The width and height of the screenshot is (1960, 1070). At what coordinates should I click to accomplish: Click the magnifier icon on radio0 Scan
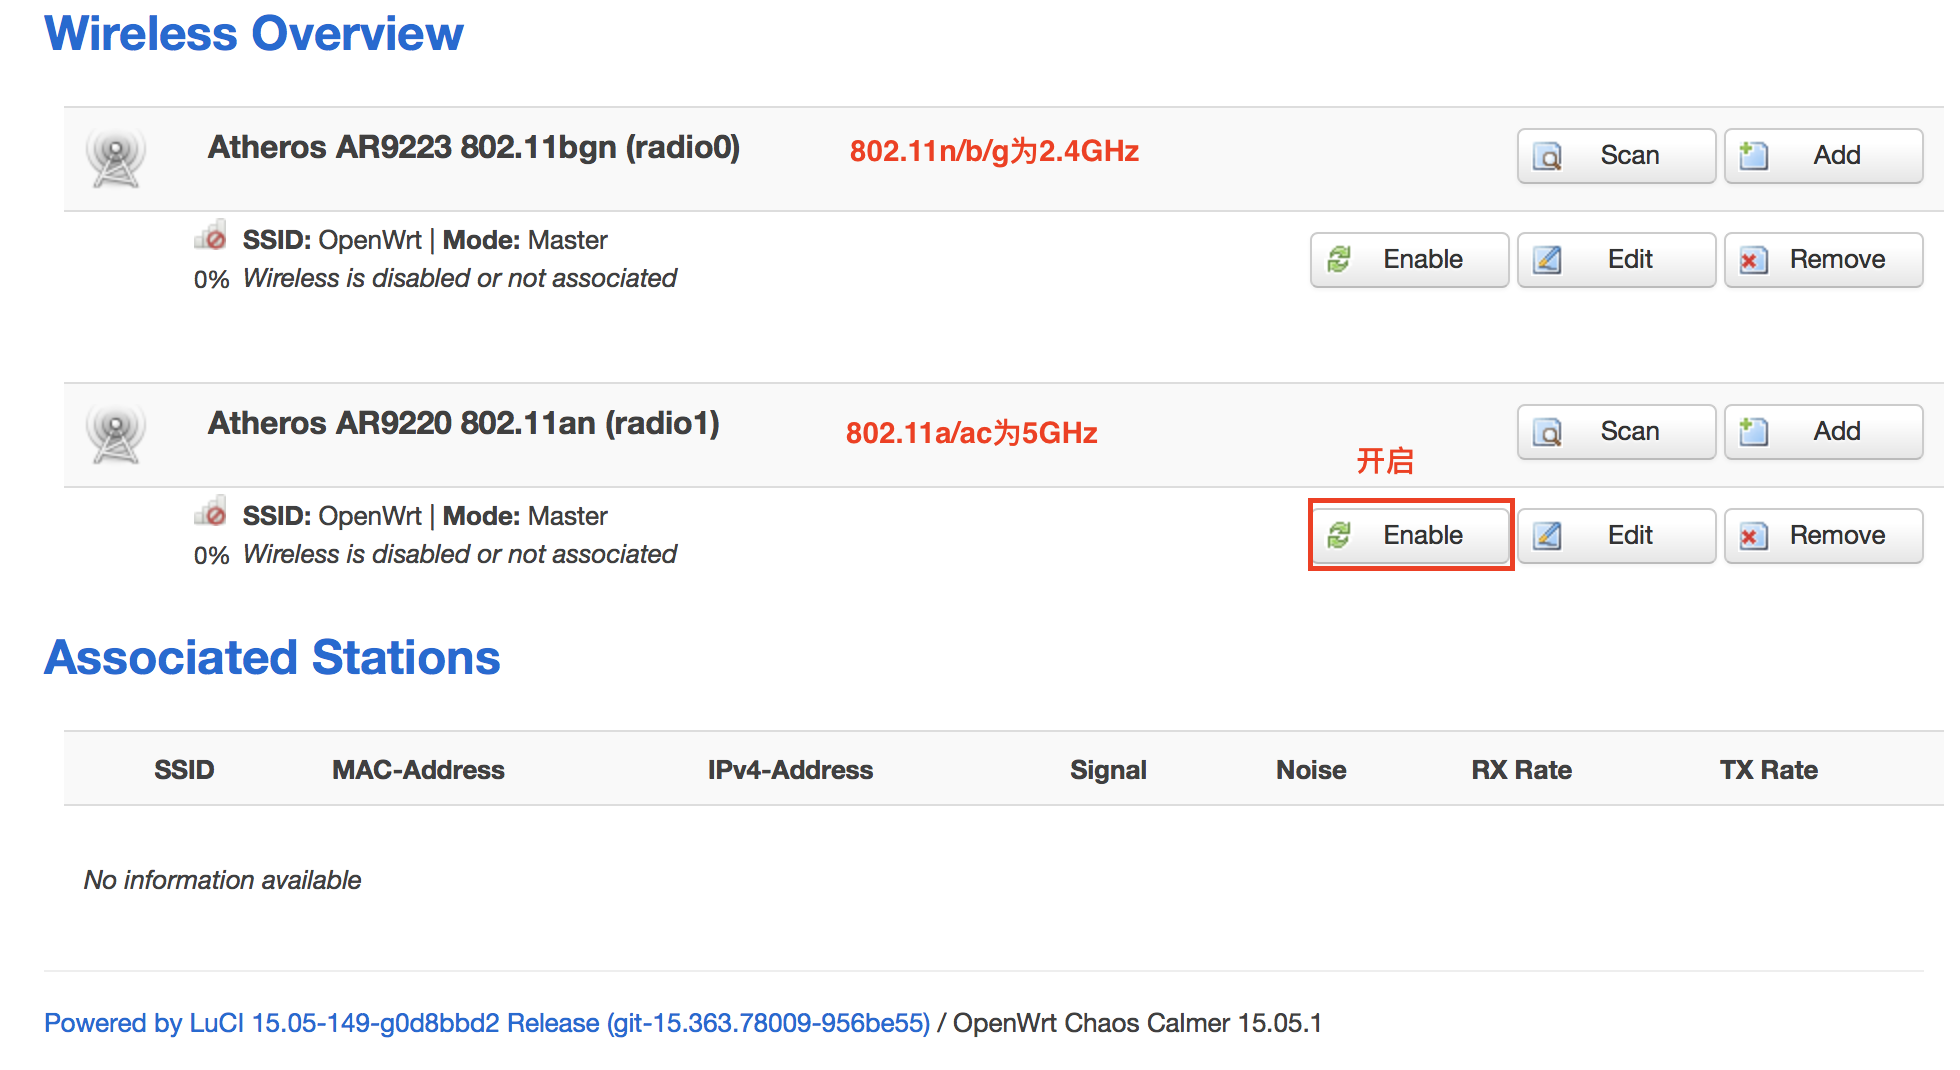click(1547, 157)
